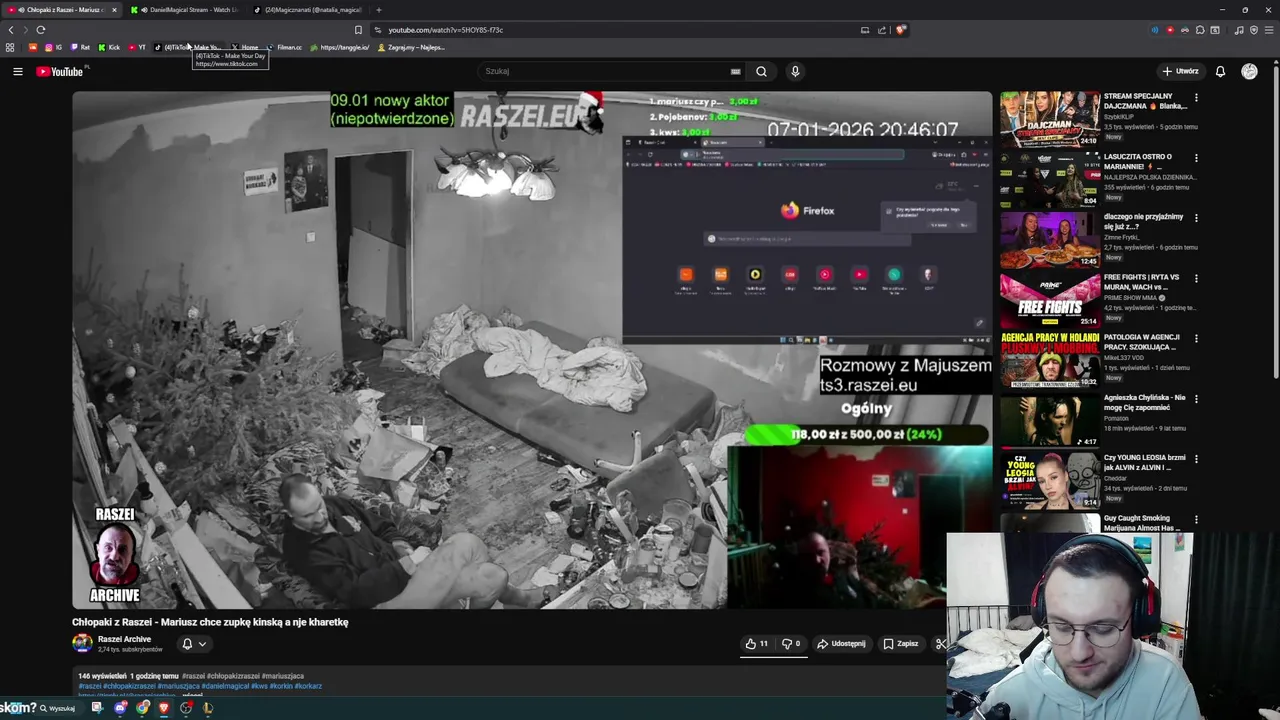Click the Udostępnij share button

click(841, 644)
